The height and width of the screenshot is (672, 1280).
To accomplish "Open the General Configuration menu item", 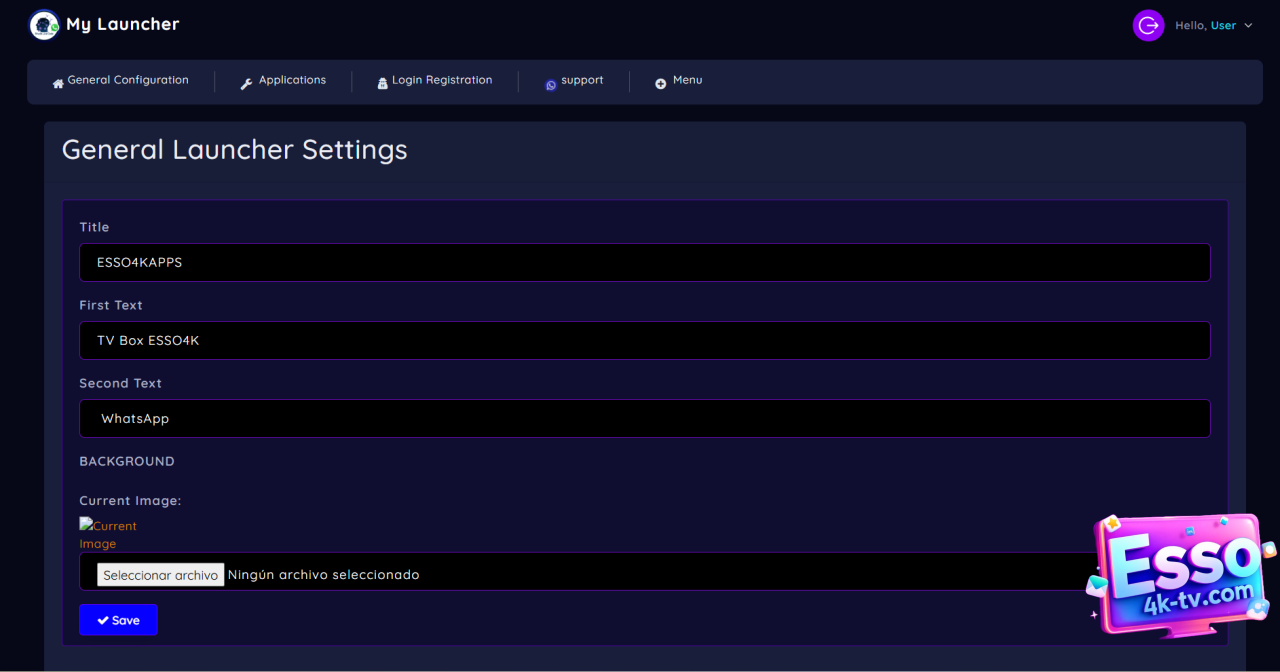I will click(128, 80).
